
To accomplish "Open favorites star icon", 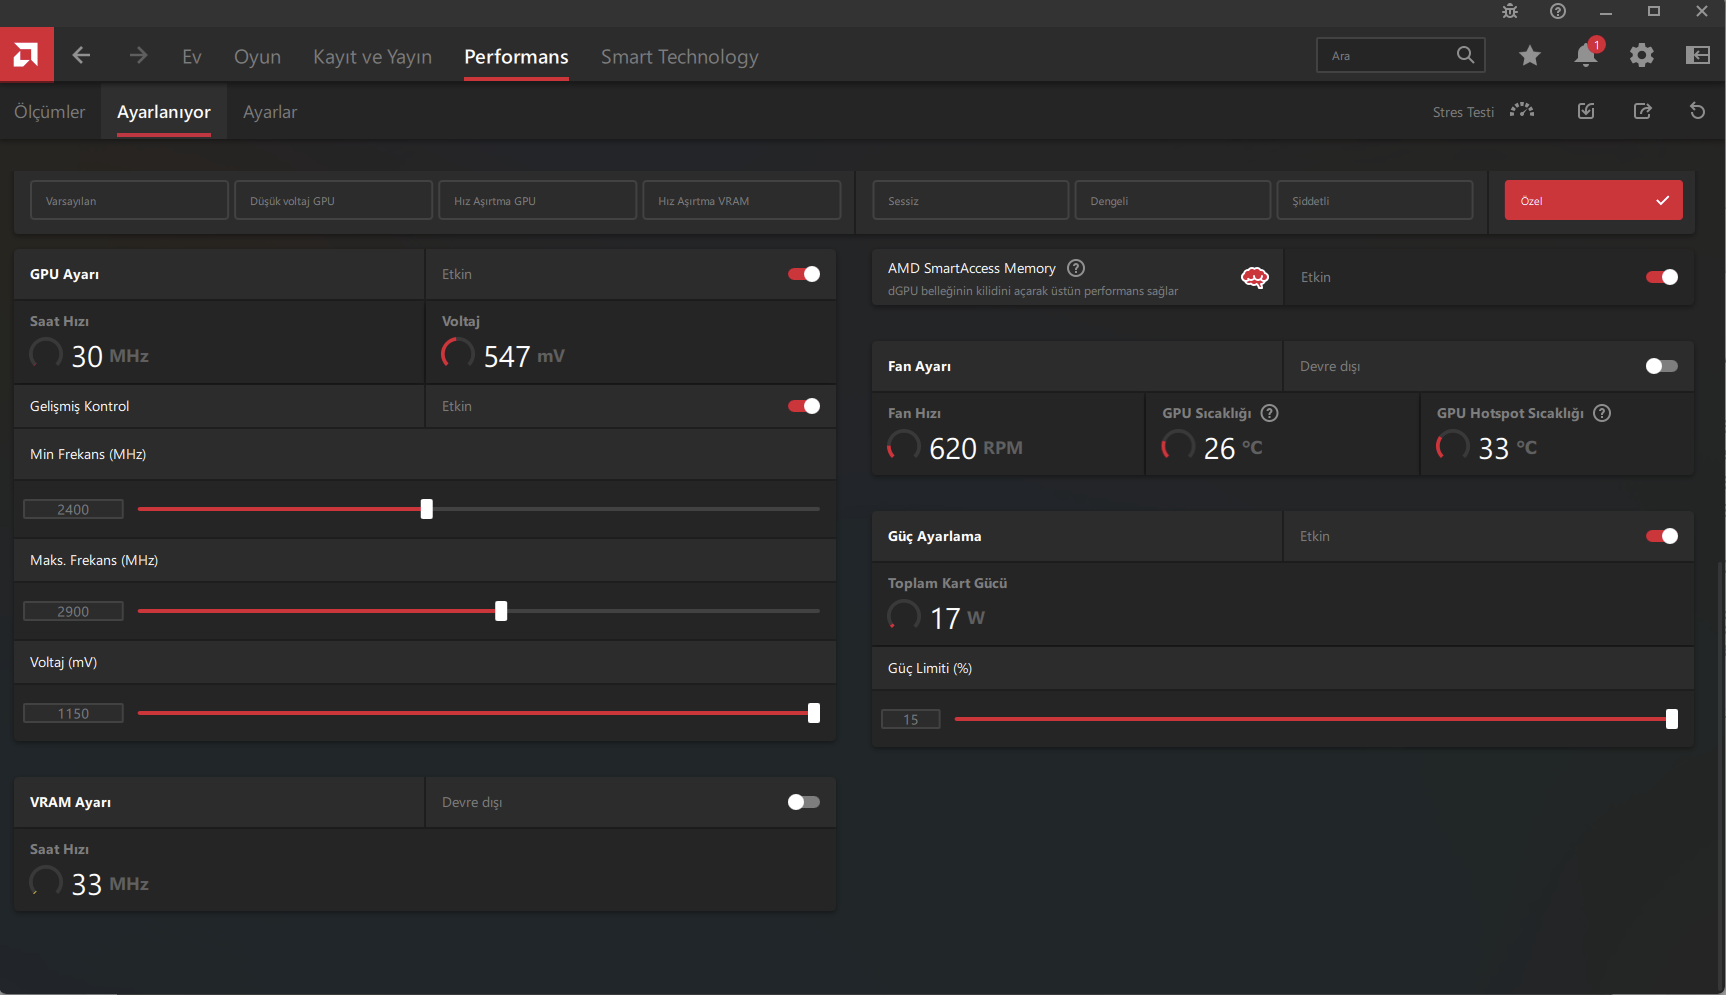I will (1530, 56).
